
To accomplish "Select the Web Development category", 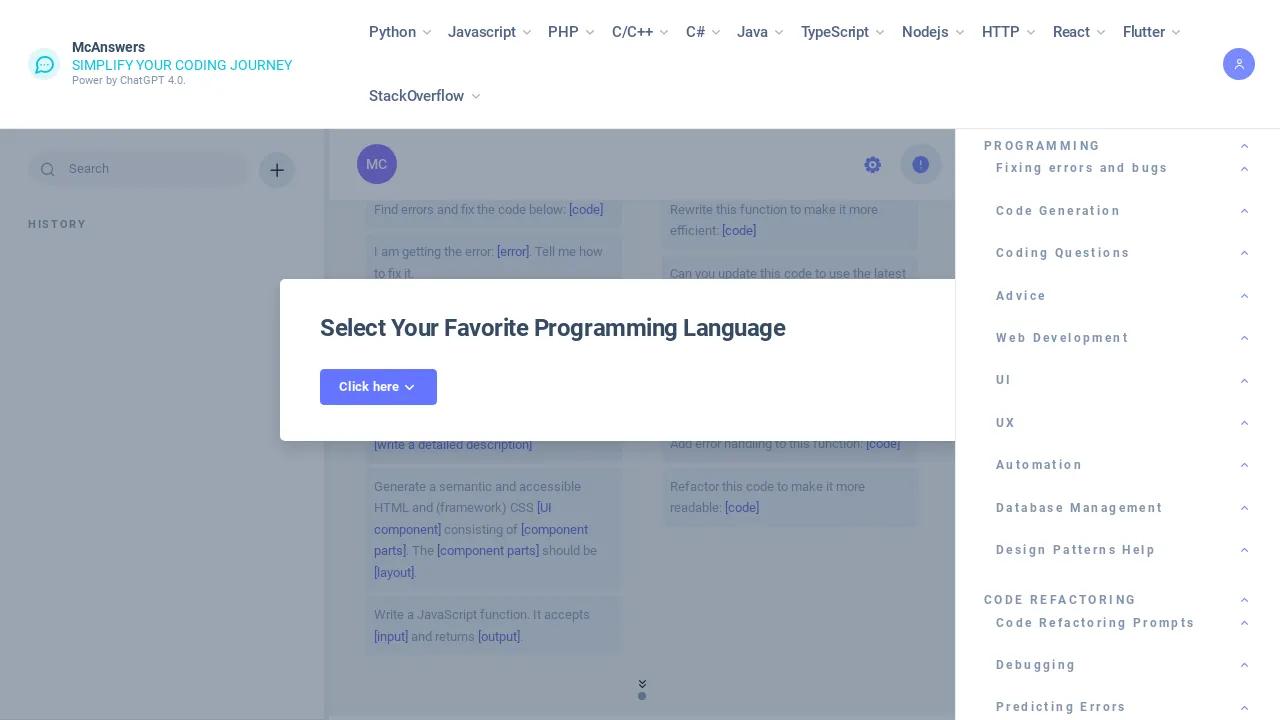I will (x=1062, y=338).
